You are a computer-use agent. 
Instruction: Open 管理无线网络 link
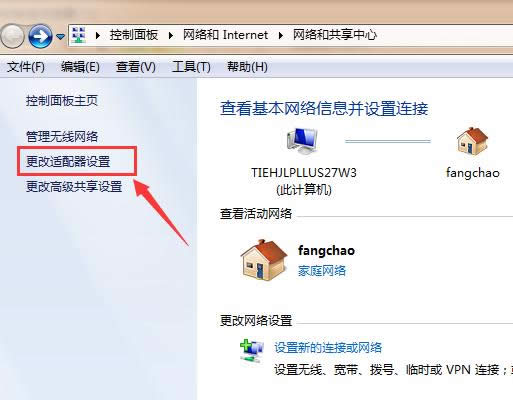62,136
